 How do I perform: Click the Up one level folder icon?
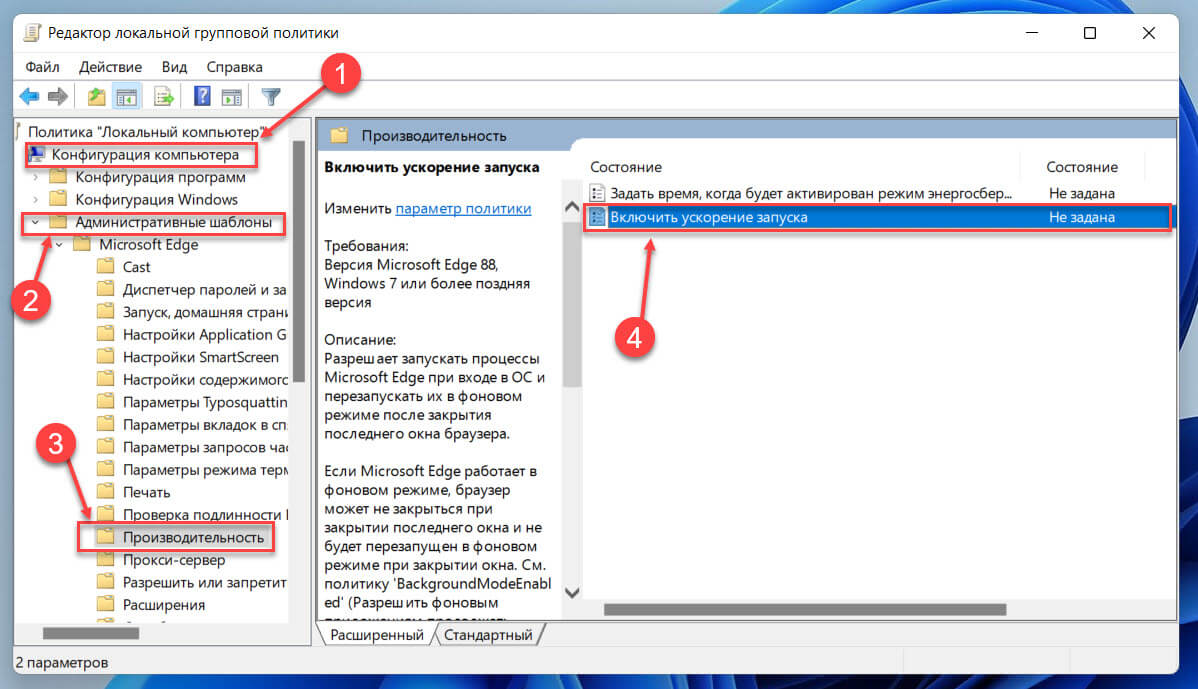pyautogui.click(x=96, y=97)
